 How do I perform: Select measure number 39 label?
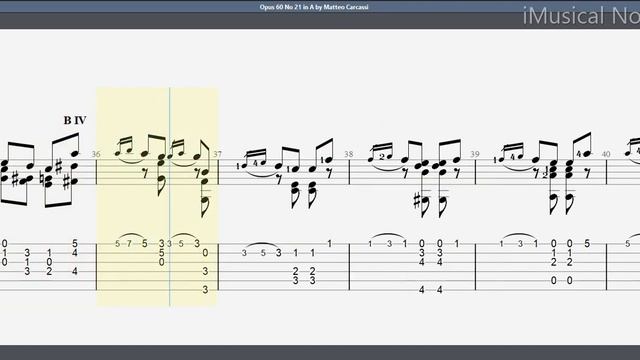pos(475,154)
